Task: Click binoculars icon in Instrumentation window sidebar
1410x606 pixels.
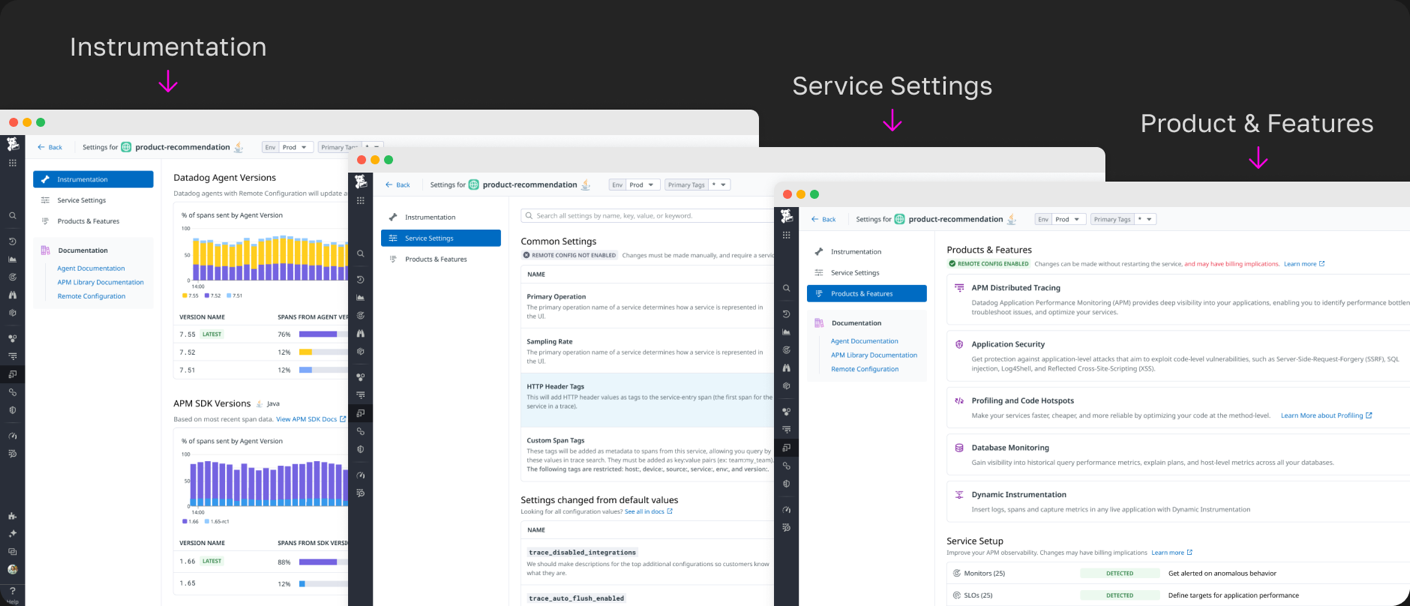Action: click(13, 295)
